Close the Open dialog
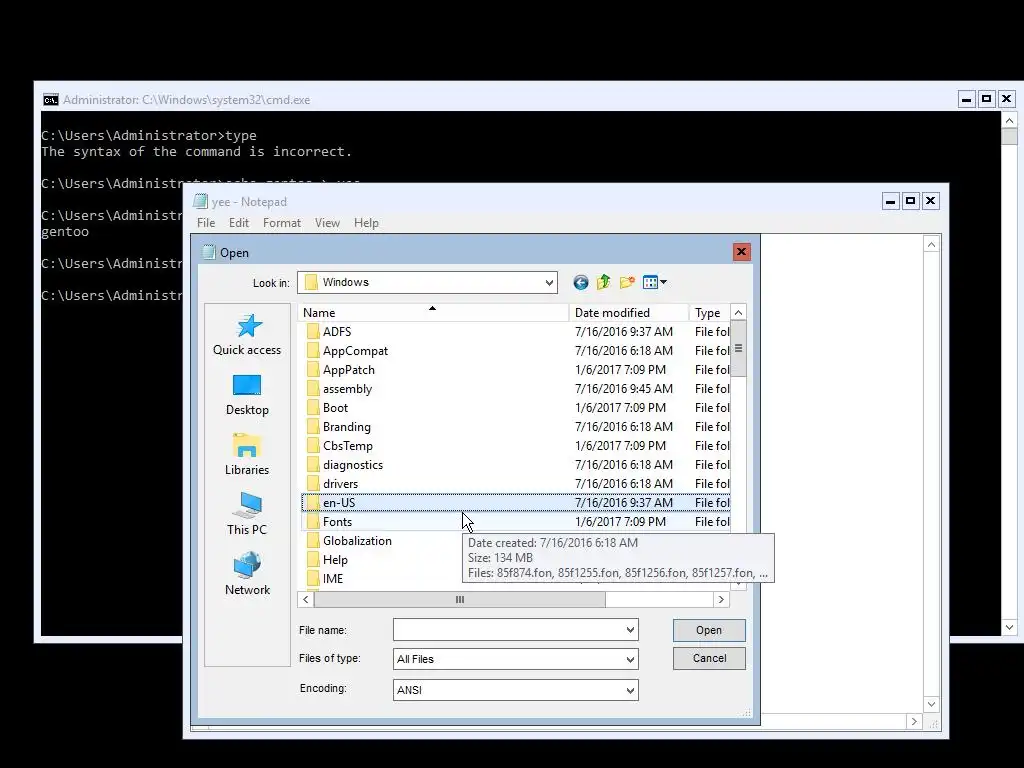The width and height of the screenshot is (1024, 768). [x=741, y=252]
